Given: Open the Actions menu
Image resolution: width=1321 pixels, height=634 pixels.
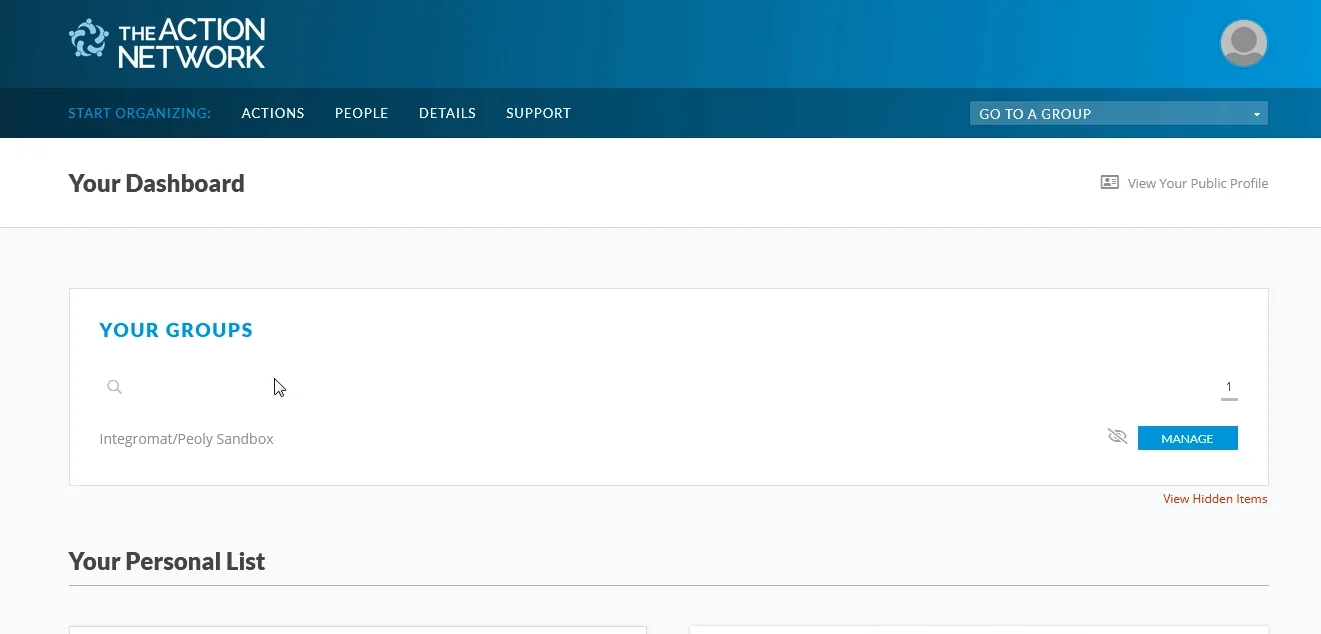Looking at the screenshot, I should [273, 113].
